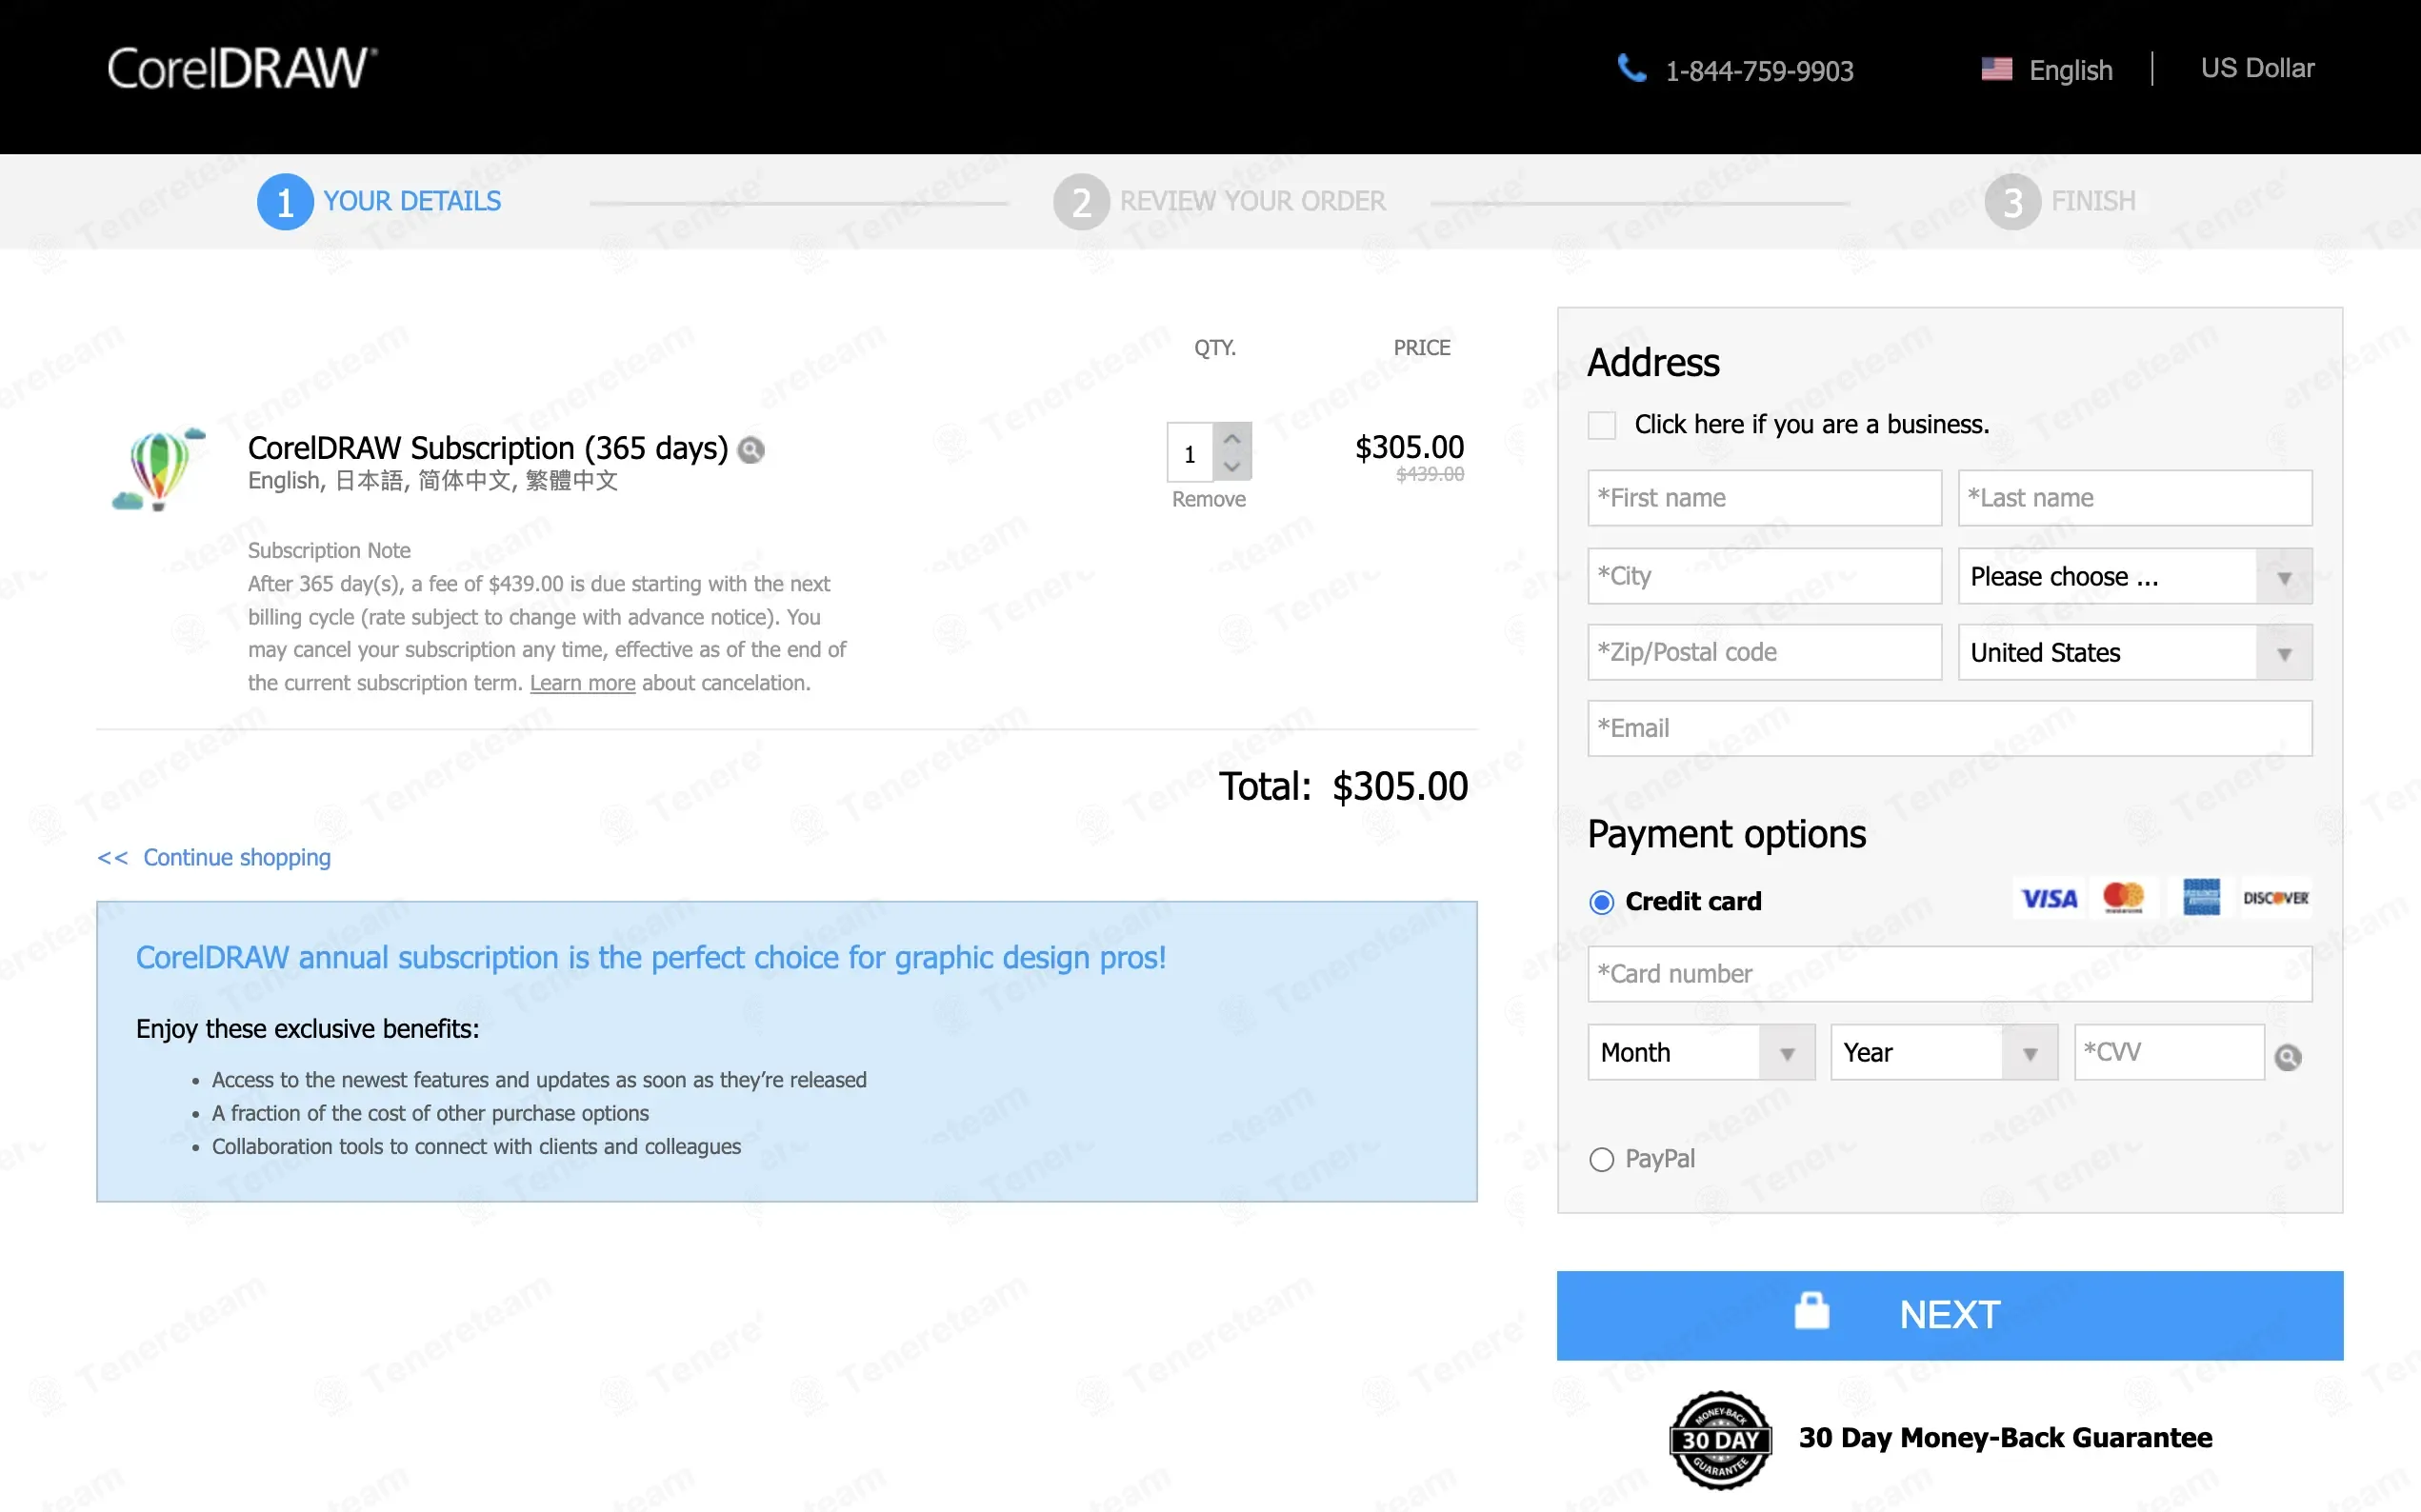Select PayPal as payment method
This screenshot has width=2421, height=1512.
pos(1601,1159)
